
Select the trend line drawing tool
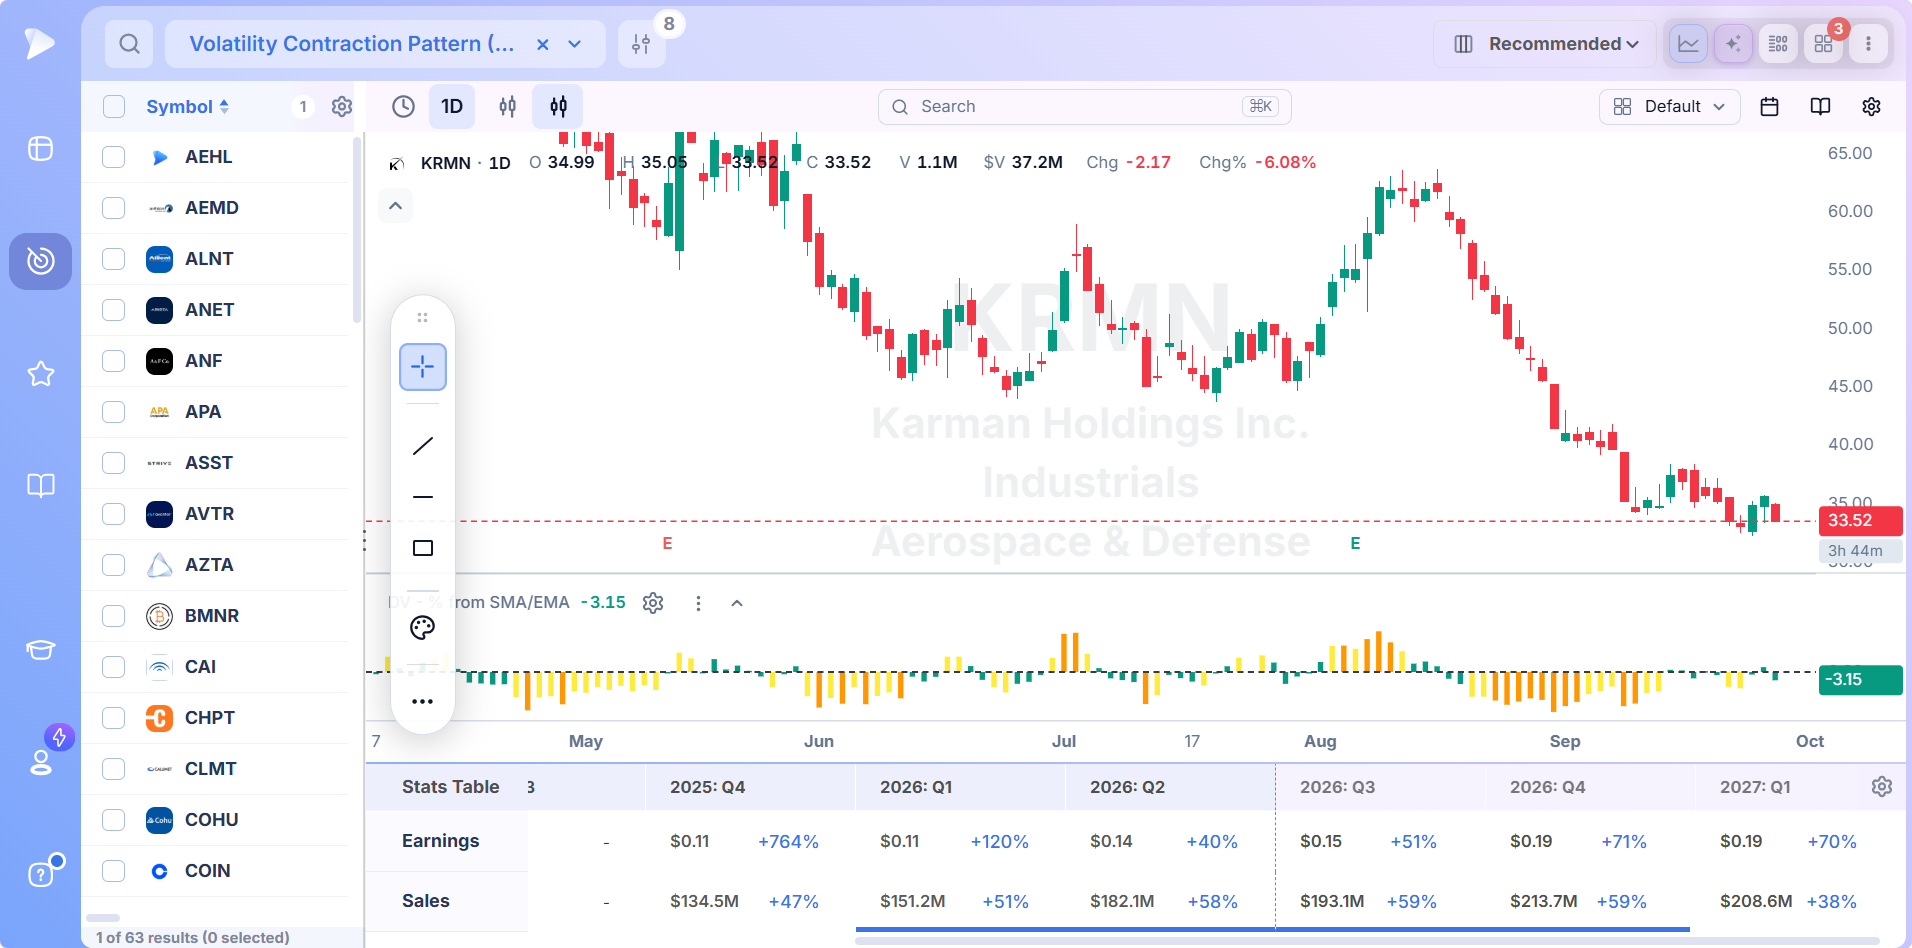[x=423, y=446]
